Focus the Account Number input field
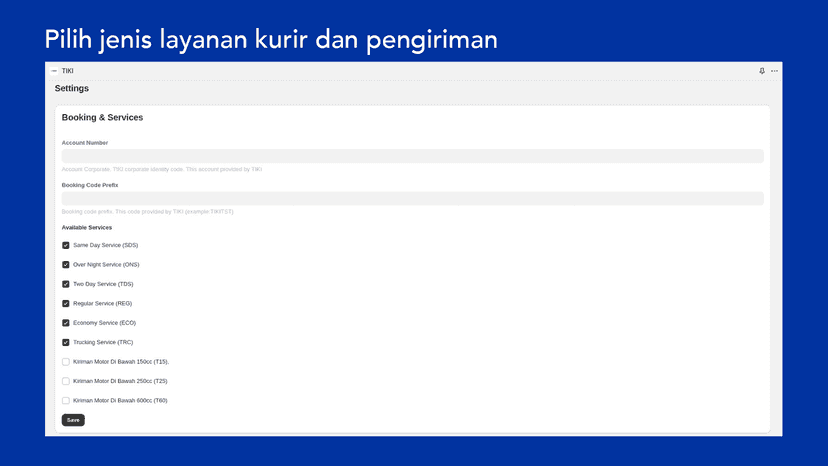The width and height of the screenshot is (828, 466). tap(412, 156)
